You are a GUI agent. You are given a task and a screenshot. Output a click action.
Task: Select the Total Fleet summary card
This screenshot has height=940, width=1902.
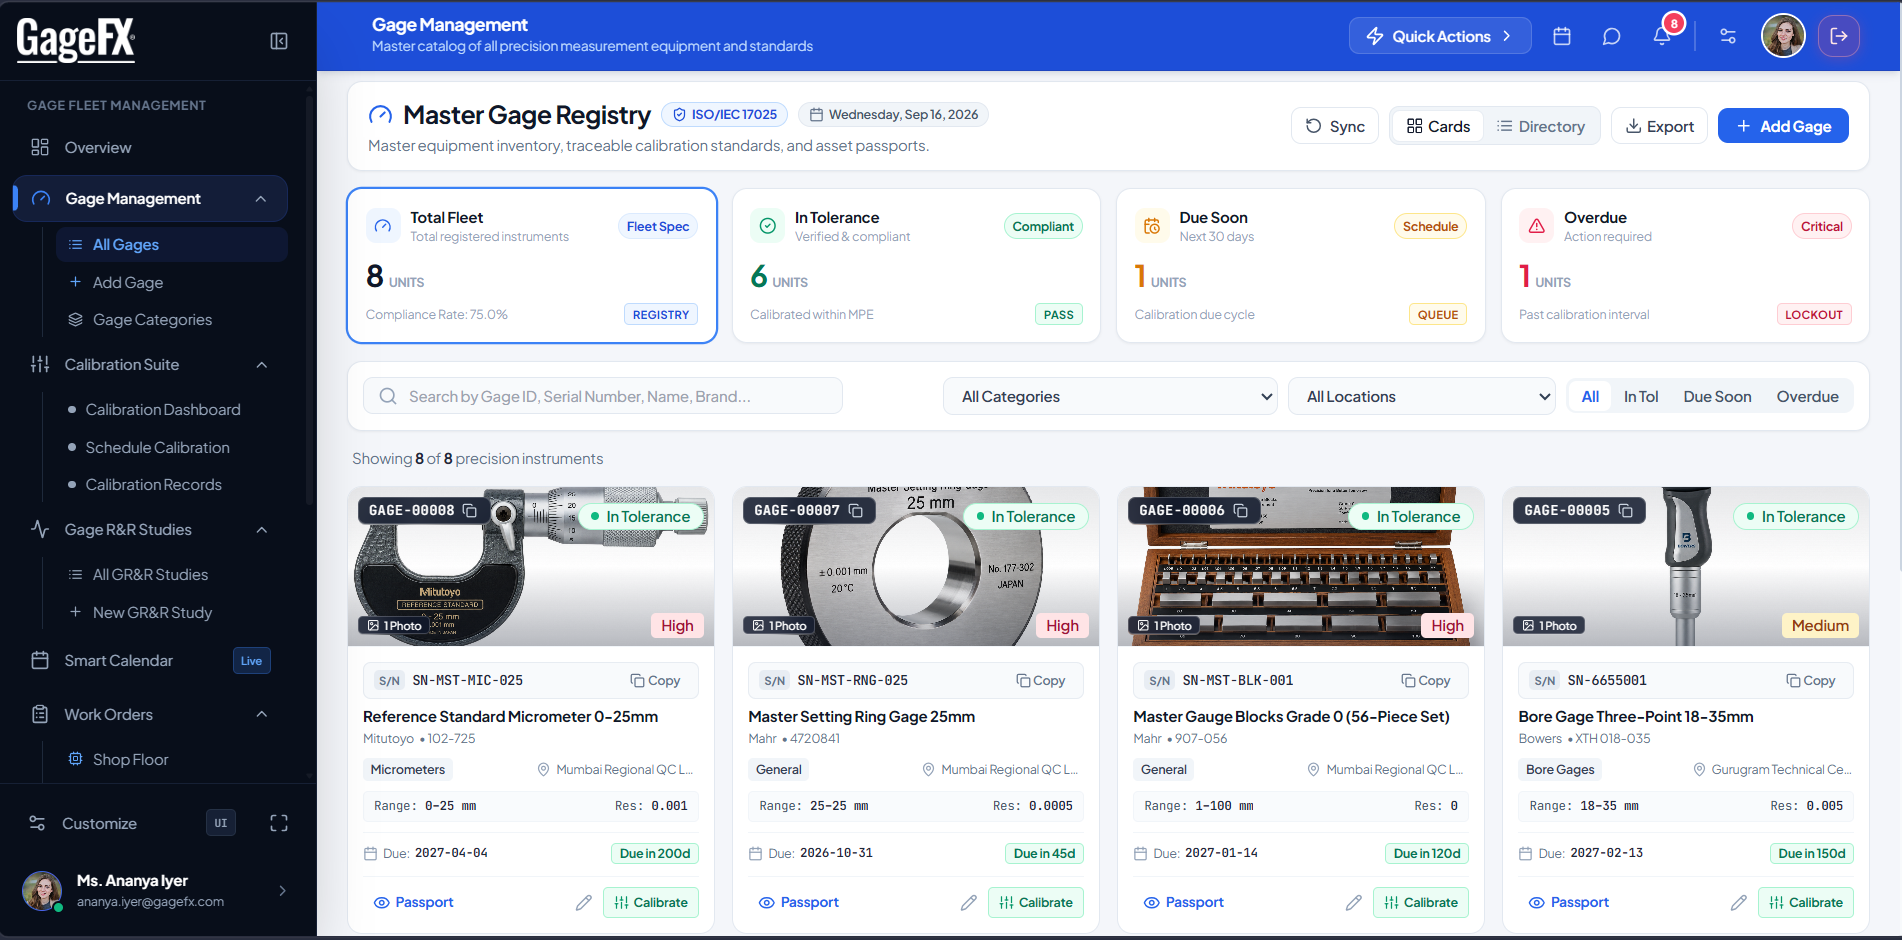(x=532, y=266)
